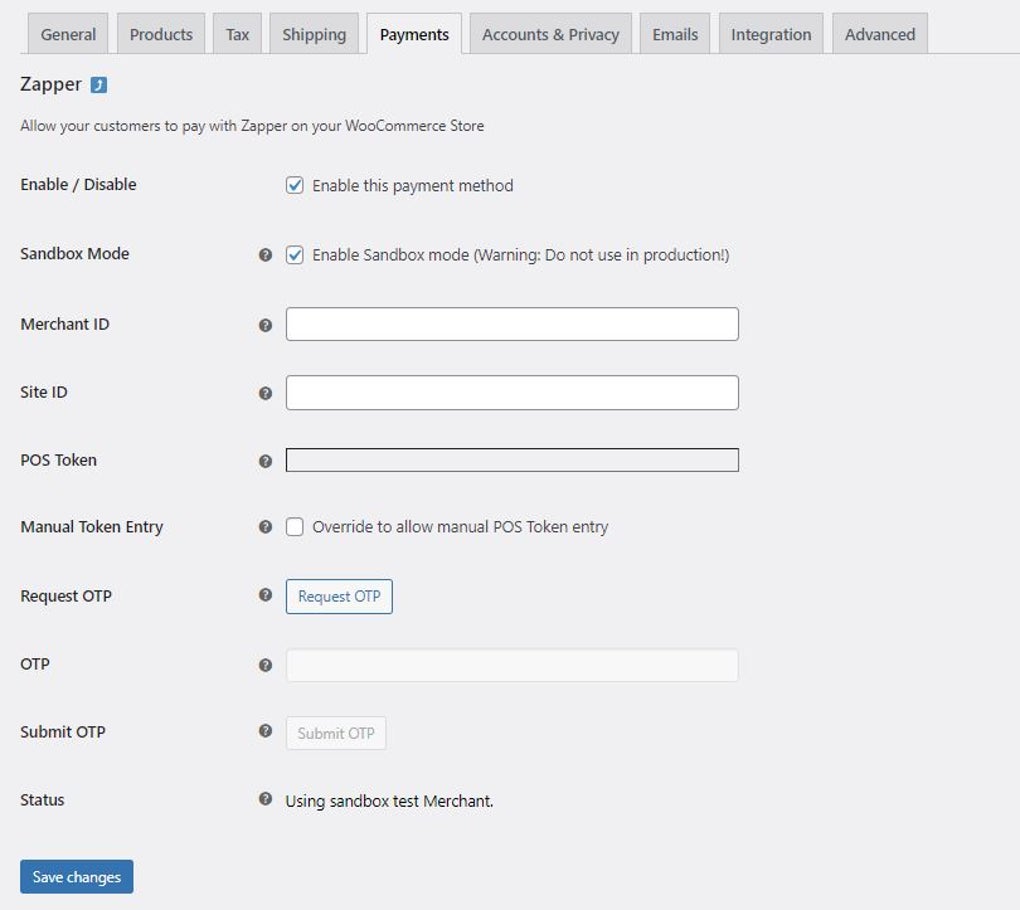
Task: Click the Manual Token Entry help icon
Action: click(264, 527)
